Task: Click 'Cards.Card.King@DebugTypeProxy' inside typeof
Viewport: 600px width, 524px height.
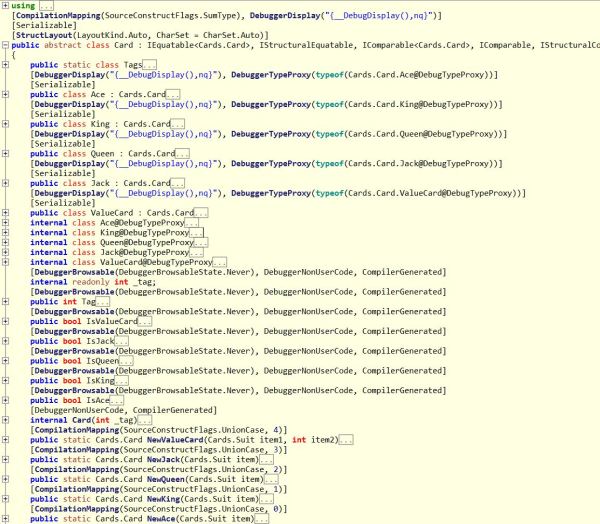Action: [x=418, y=104]
